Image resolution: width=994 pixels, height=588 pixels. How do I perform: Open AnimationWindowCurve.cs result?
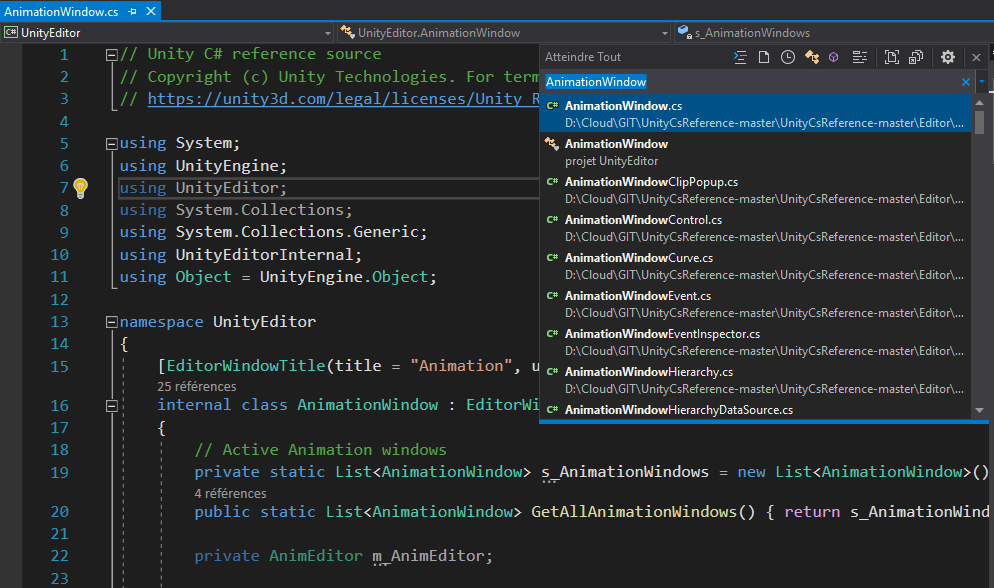755,265
